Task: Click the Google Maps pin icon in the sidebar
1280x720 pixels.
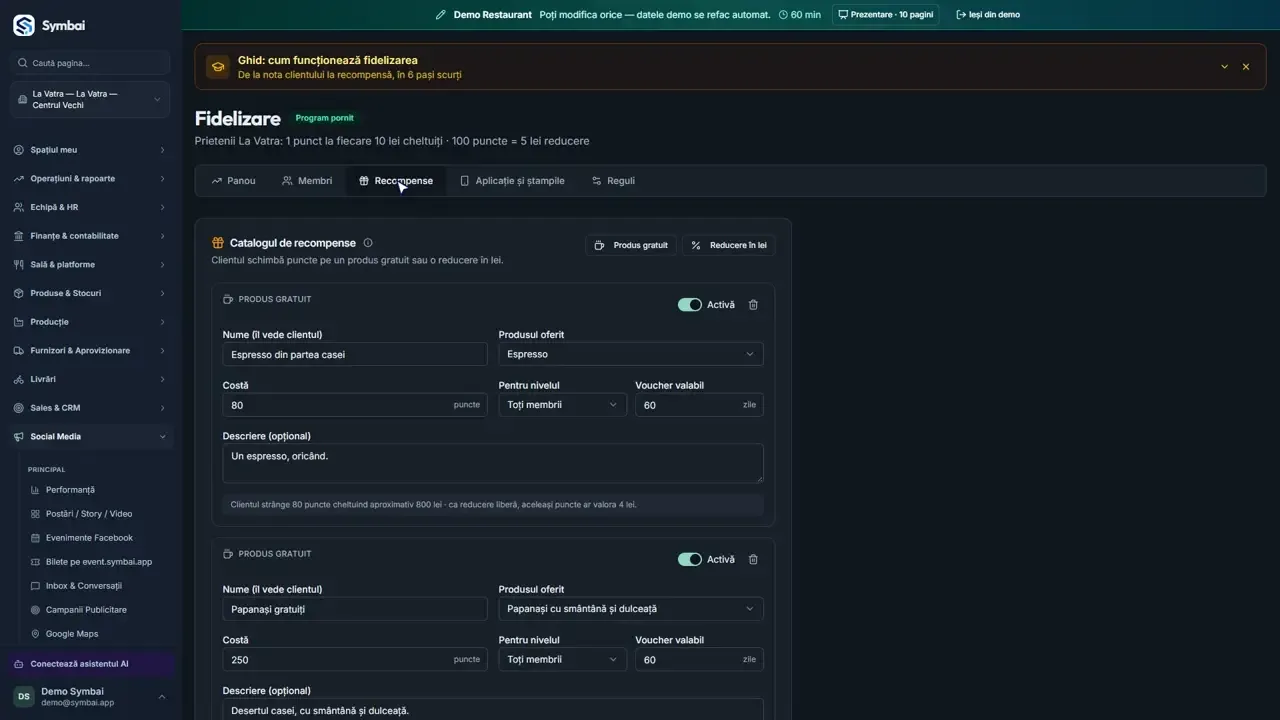Action: [x=35, y=634]
